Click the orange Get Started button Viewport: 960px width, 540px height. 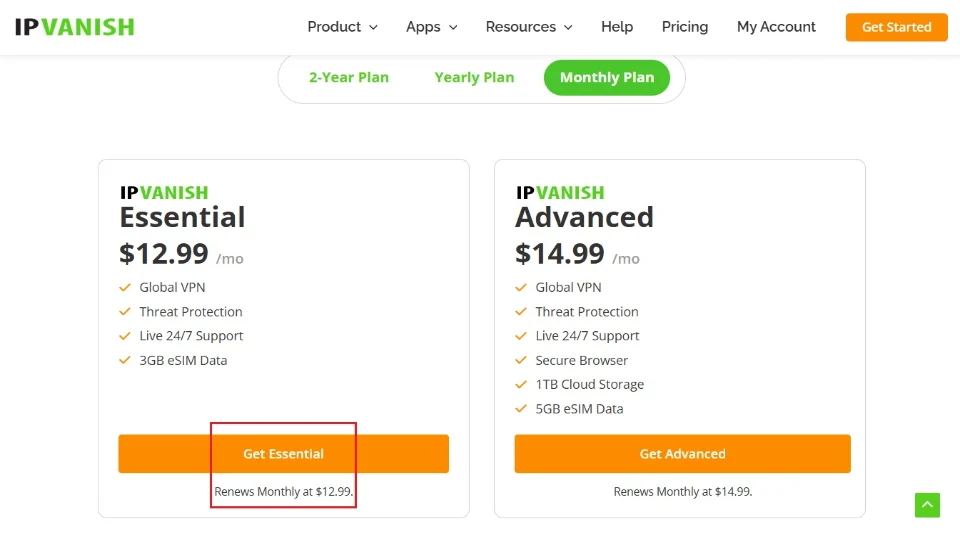click(896, 27)
